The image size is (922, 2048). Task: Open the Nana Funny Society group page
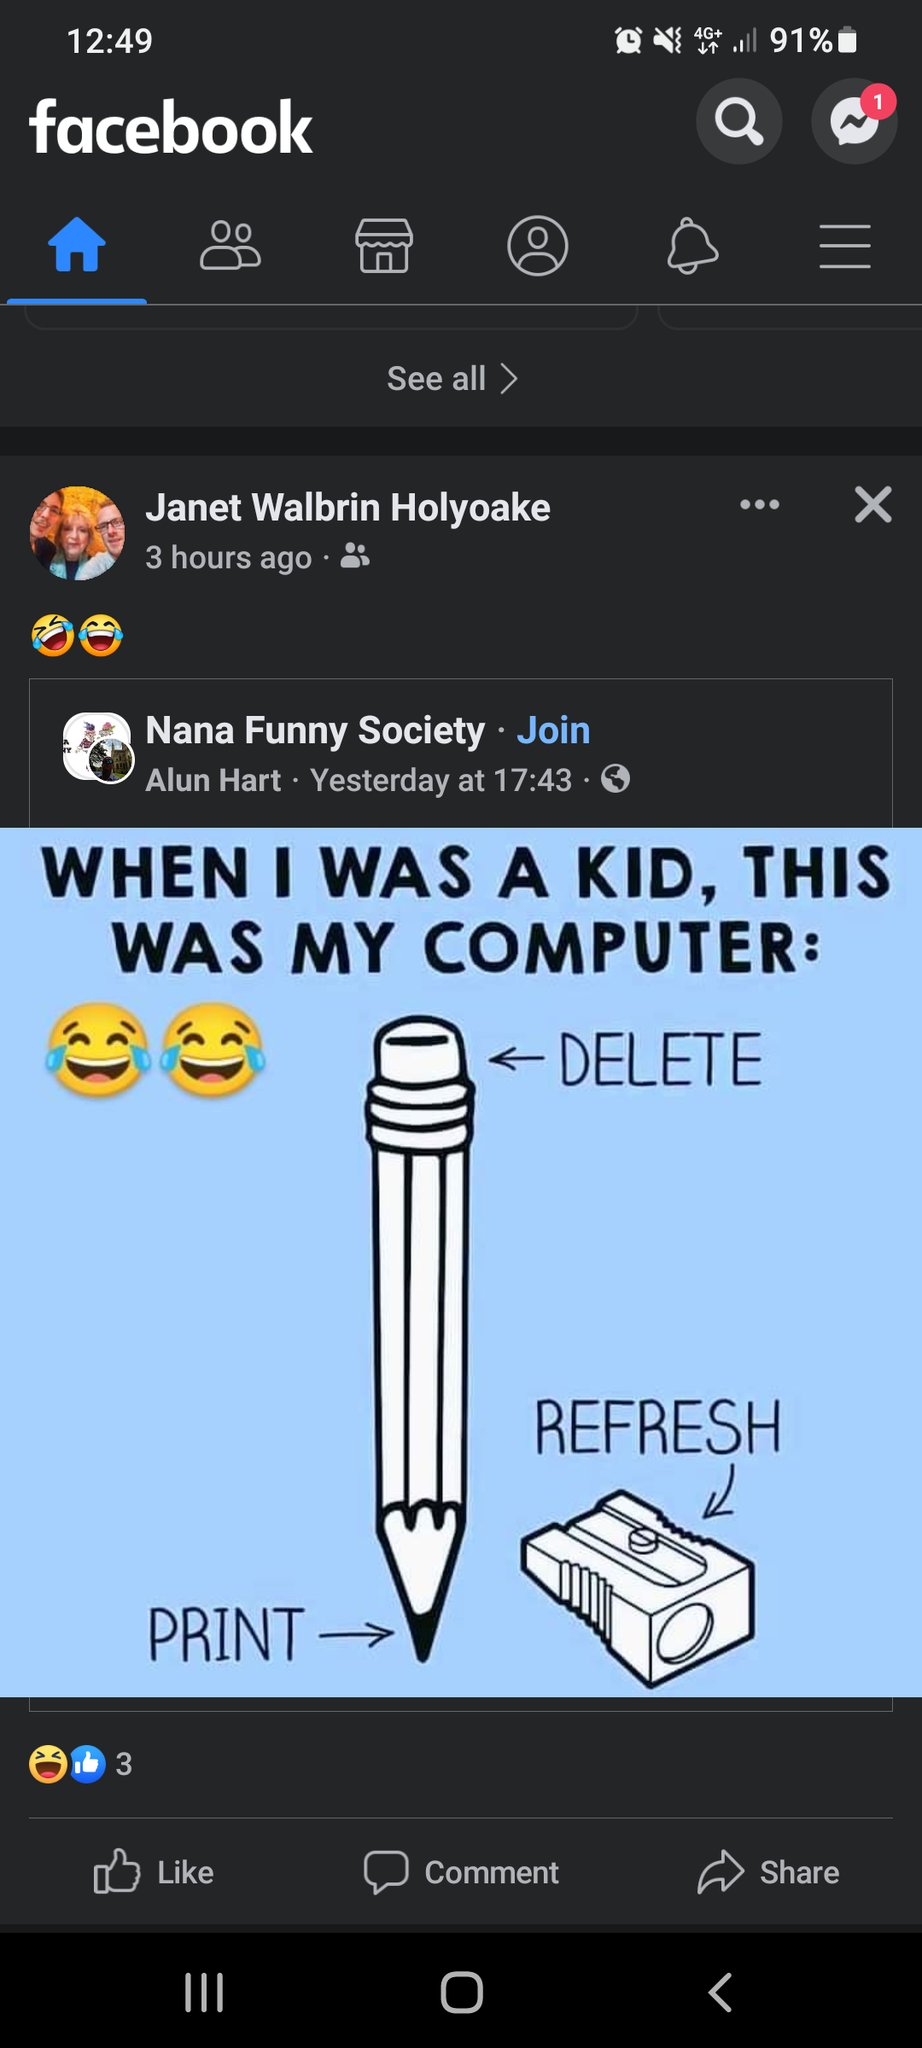coord(315,731)
